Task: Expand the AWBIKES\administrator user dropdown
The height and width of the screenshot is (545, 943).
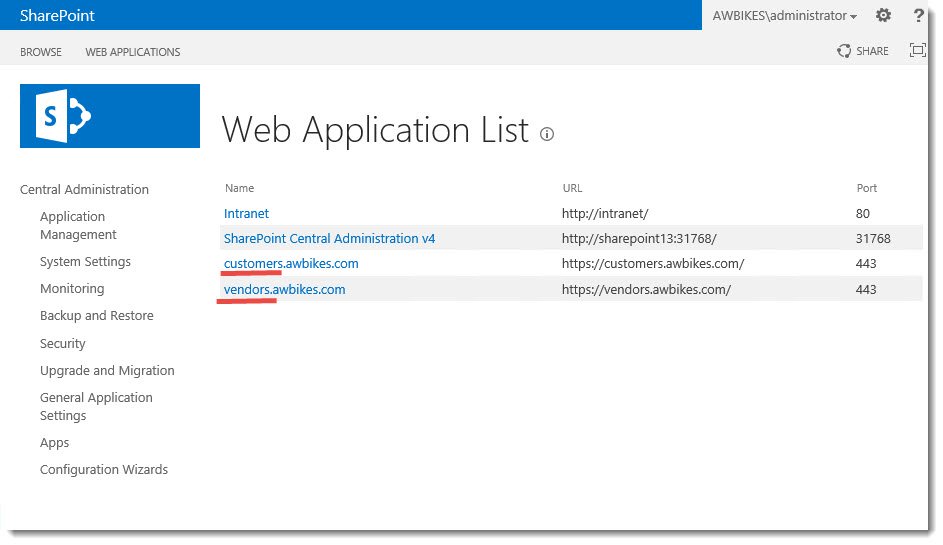Action: click(784, 16)
